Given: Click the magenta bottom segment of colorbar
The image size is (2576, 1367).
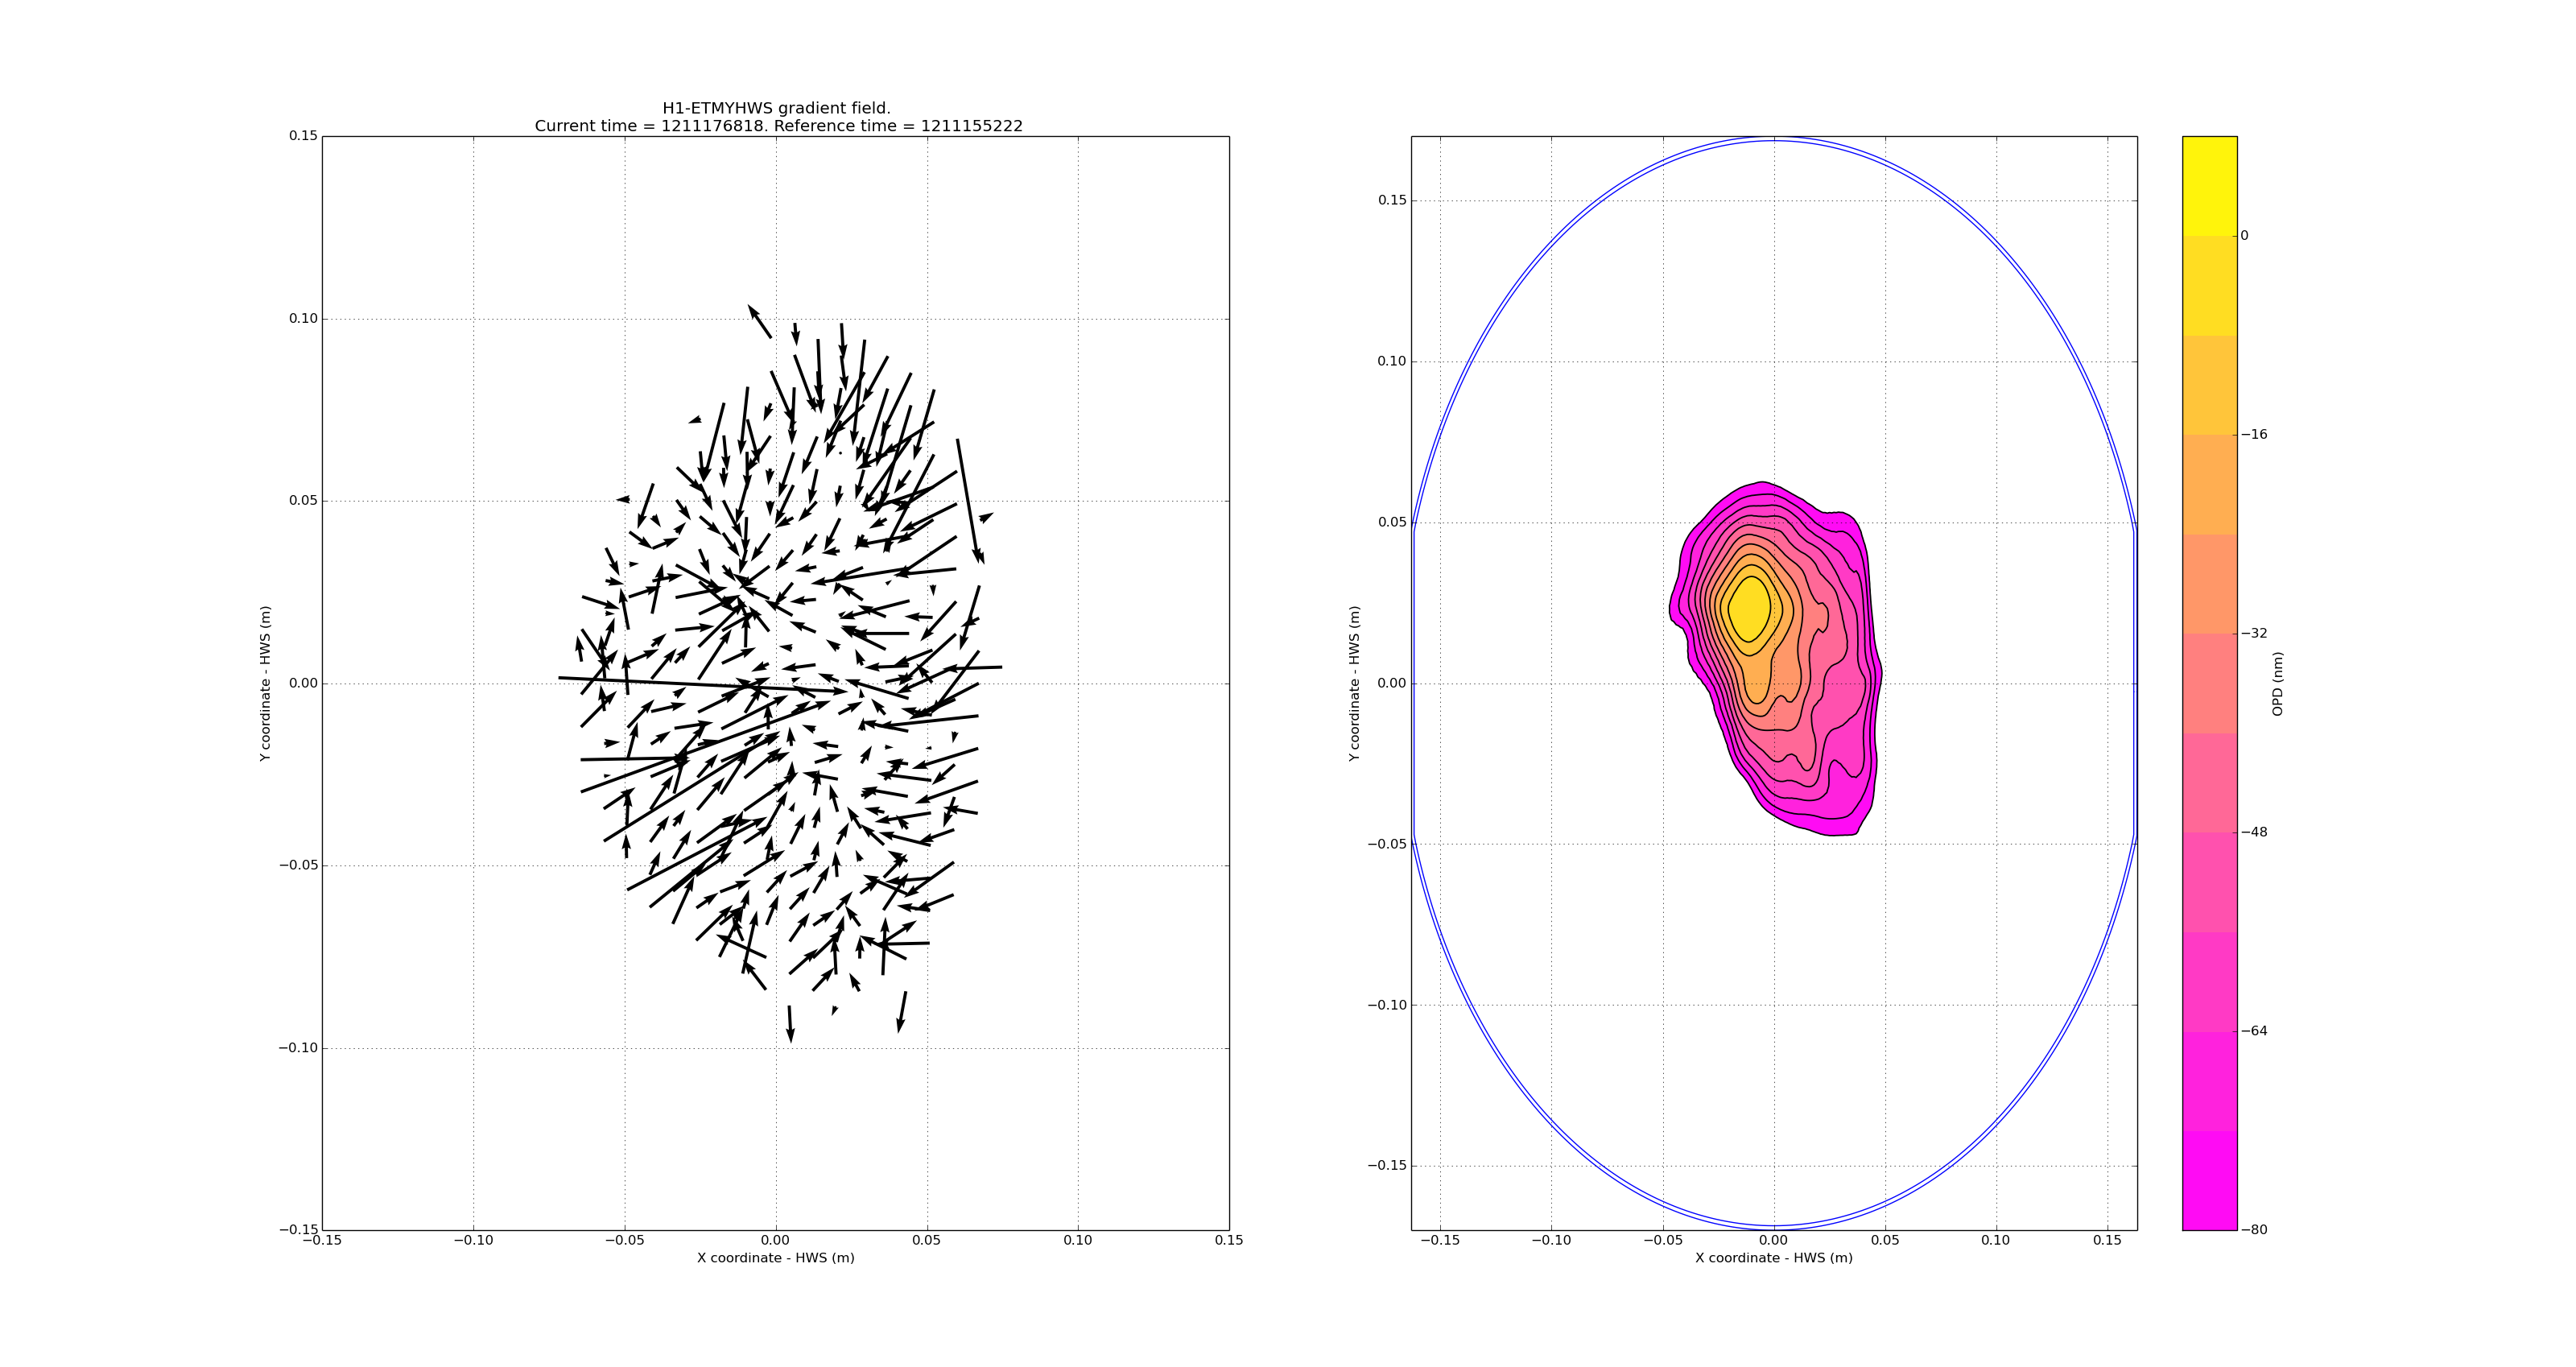Looking at the screenshot, I should click(2209, 1180).
